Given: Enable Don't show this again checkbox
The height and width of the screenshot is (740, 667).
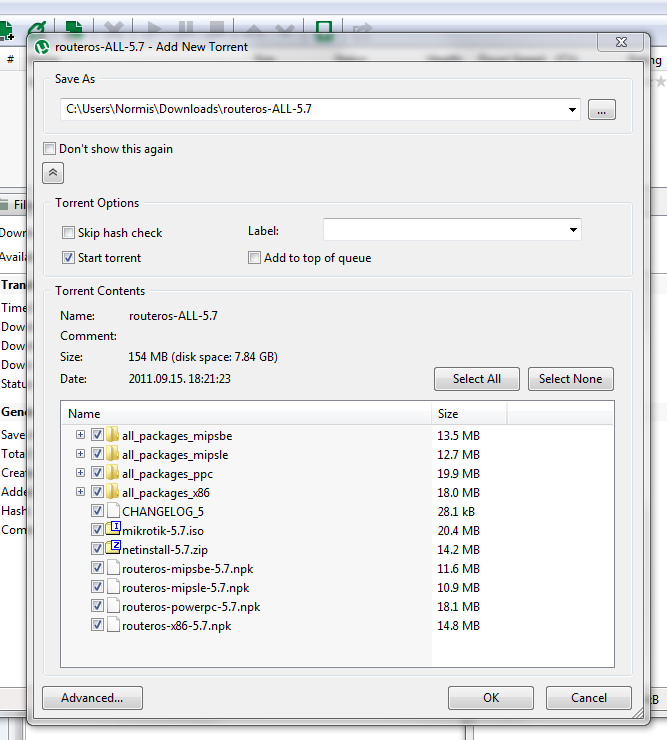Looking at the screenshot, I should [x=50, y=149].
